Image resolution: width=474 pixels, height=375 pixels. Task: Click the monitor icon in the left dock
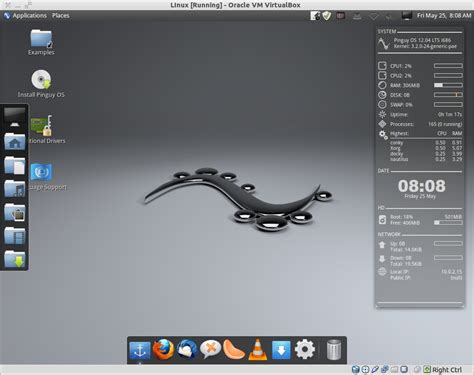[x=14, y=117]
